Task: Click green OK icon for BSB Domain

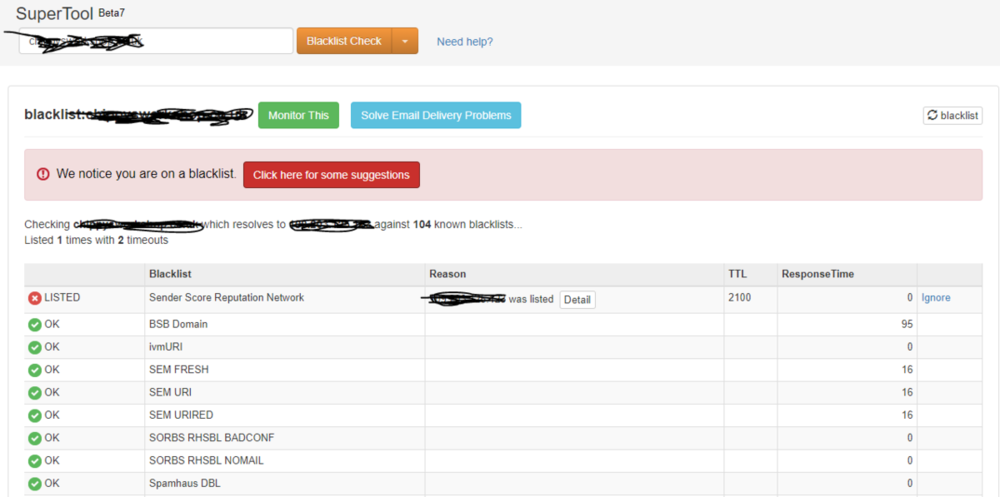Action: [x=35, y=325]
